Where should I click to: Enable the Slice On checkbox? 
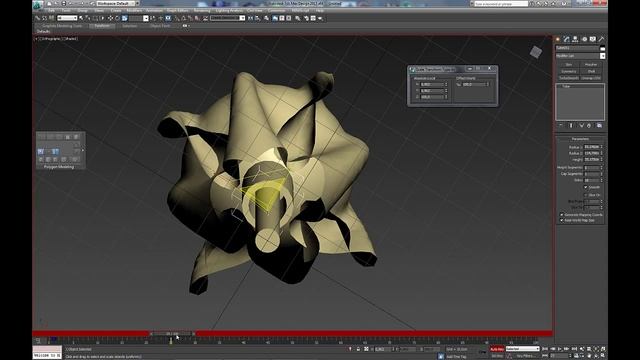[586, 195]
